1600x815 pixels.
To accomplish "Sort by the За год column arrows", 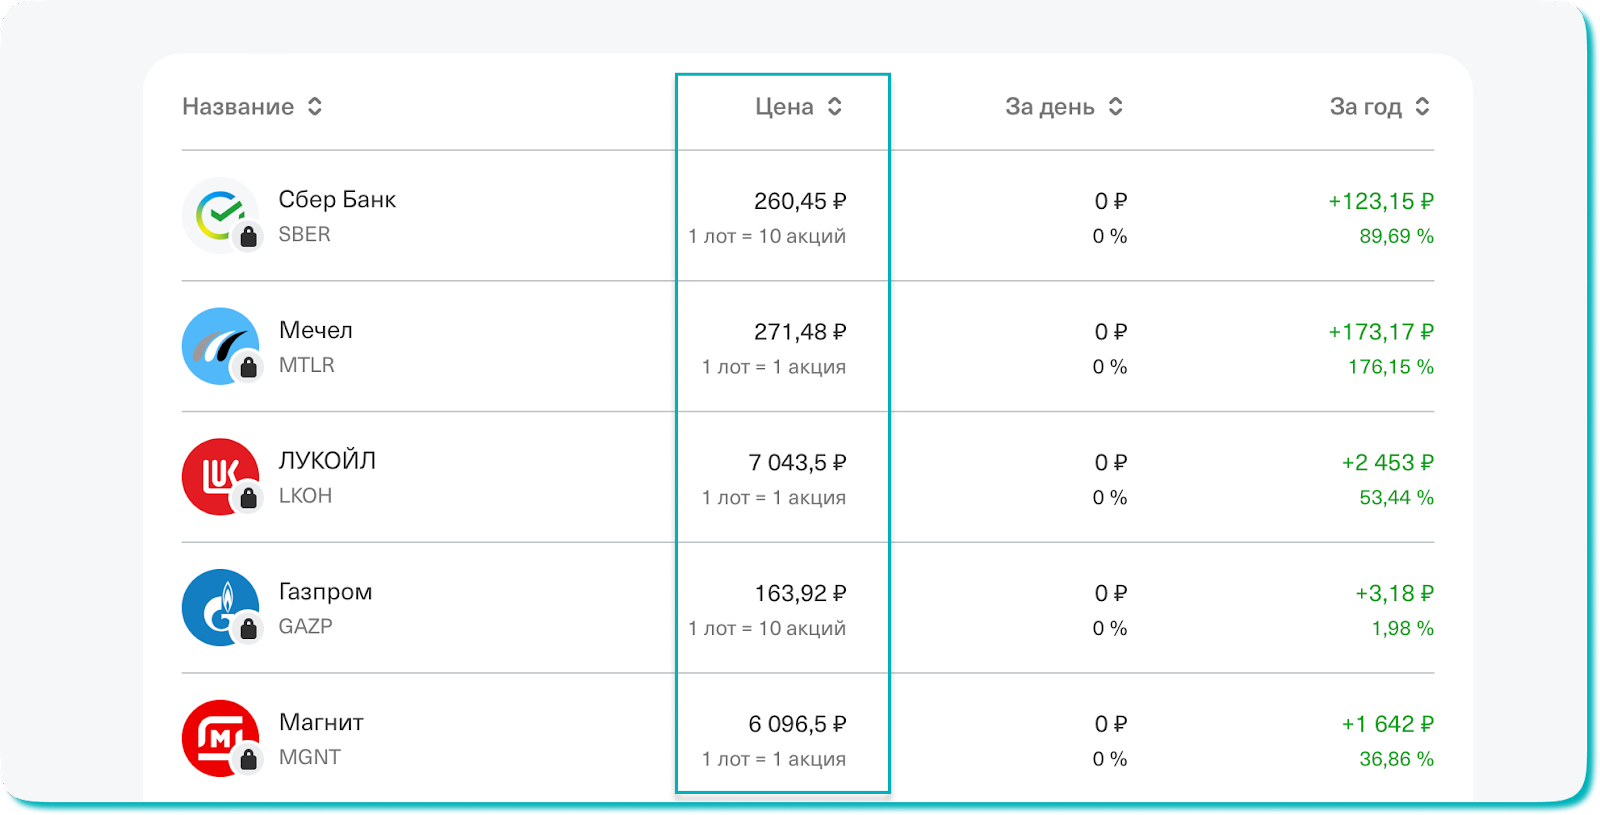I will pyautogui.click(x=1422, y=107).
